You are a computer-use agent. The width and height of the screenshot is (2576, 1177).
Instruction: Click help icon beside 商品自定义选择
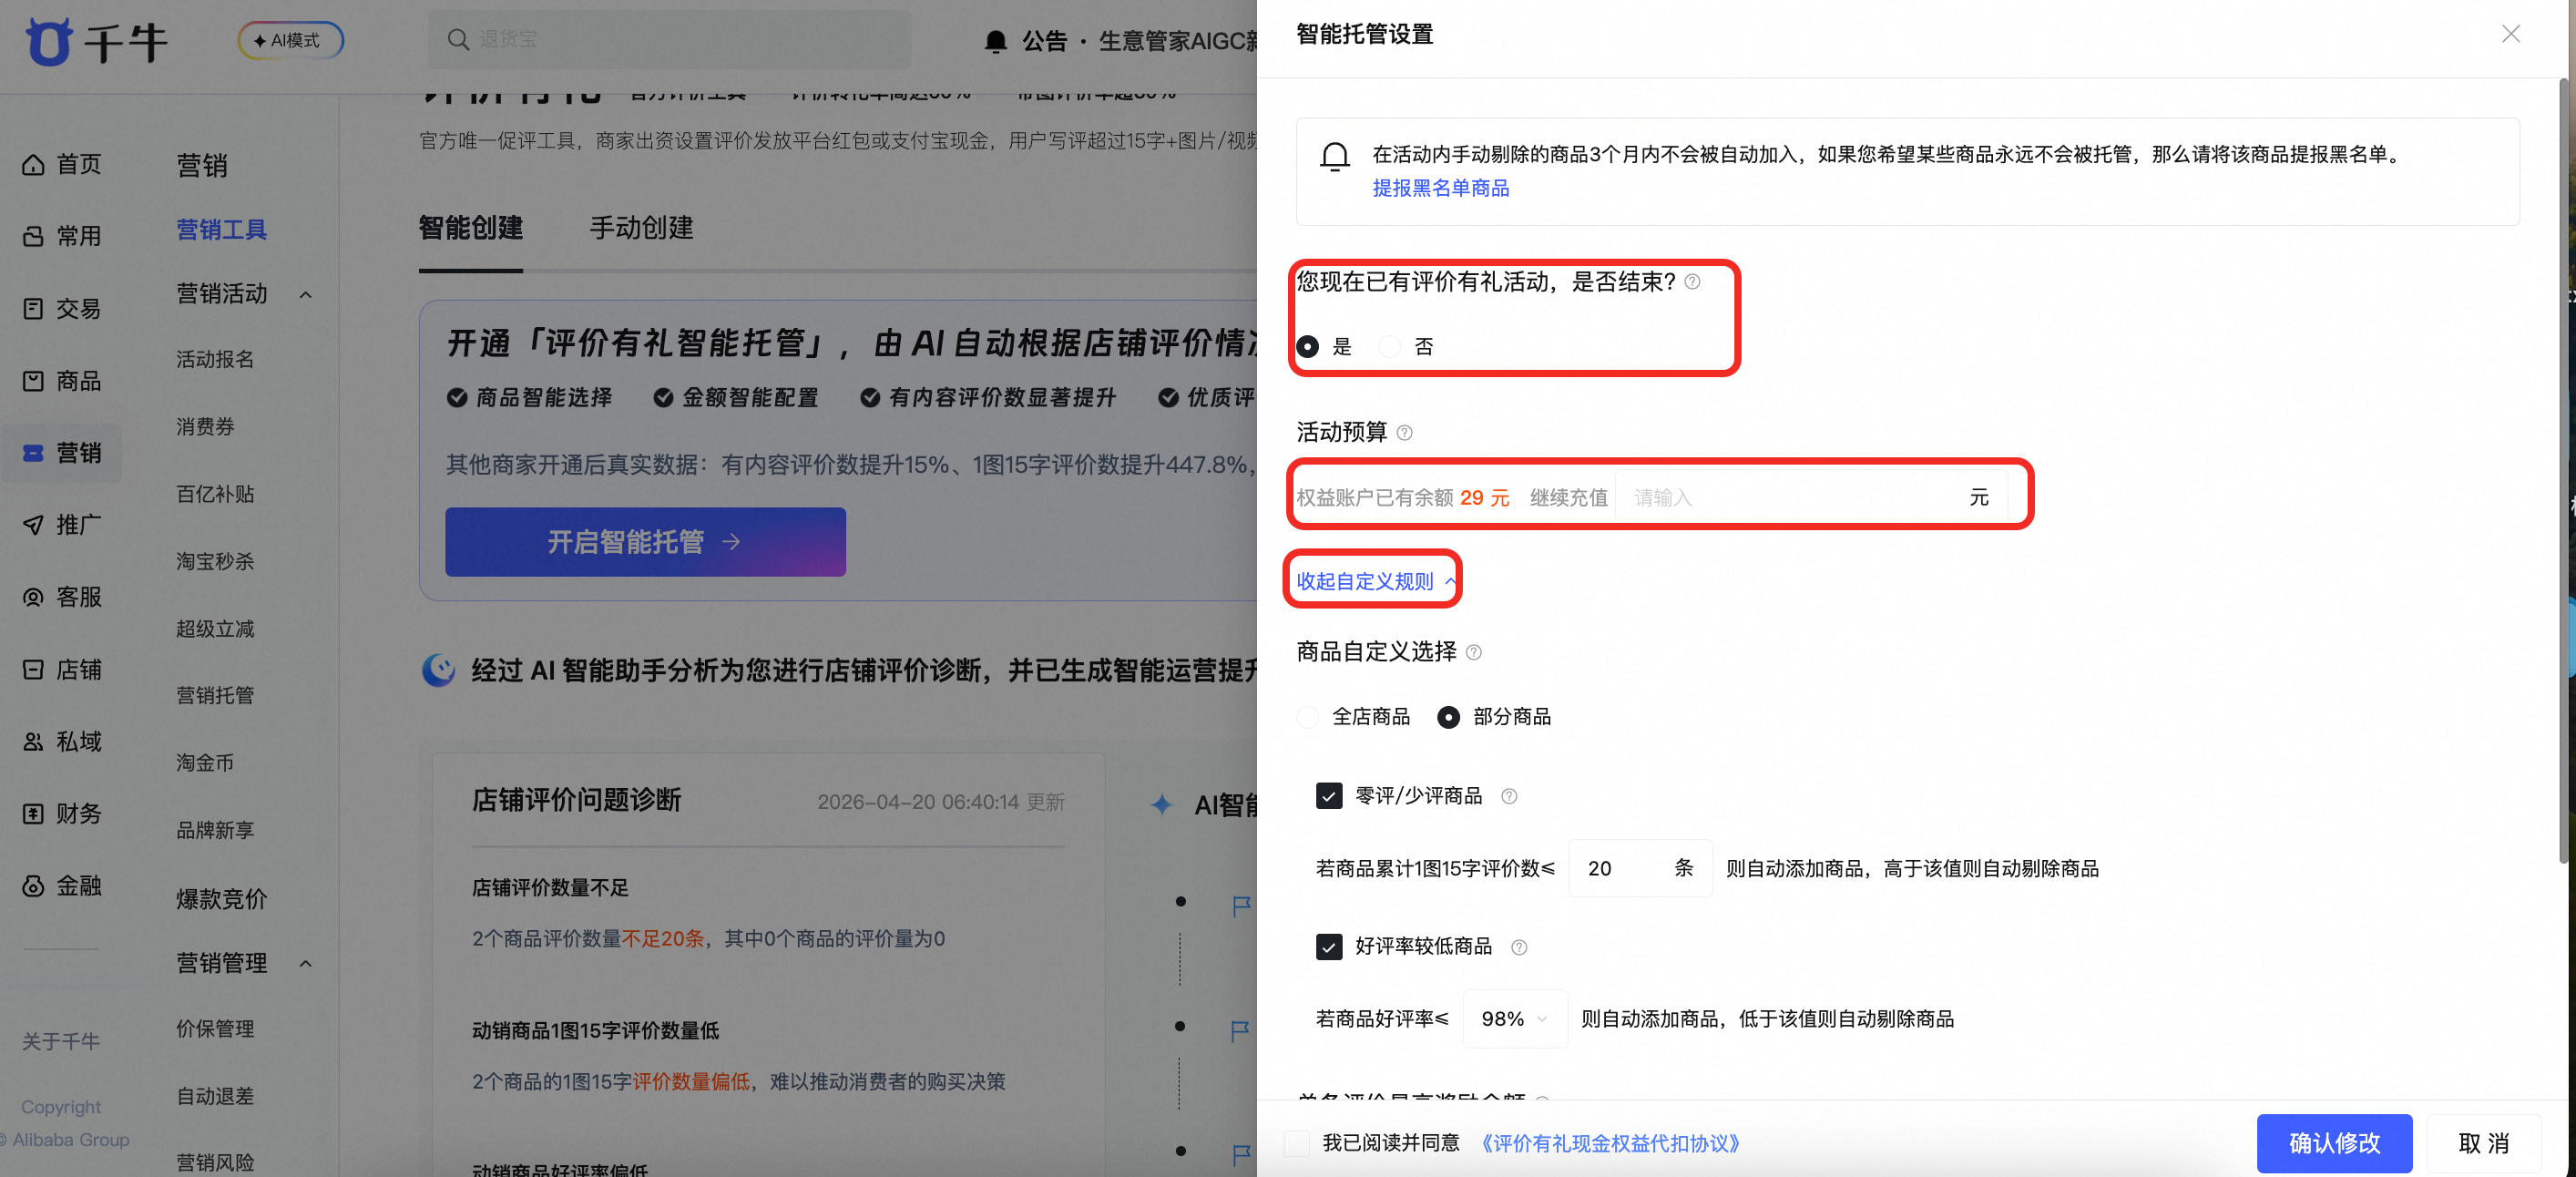click(x=1473, y=653)
